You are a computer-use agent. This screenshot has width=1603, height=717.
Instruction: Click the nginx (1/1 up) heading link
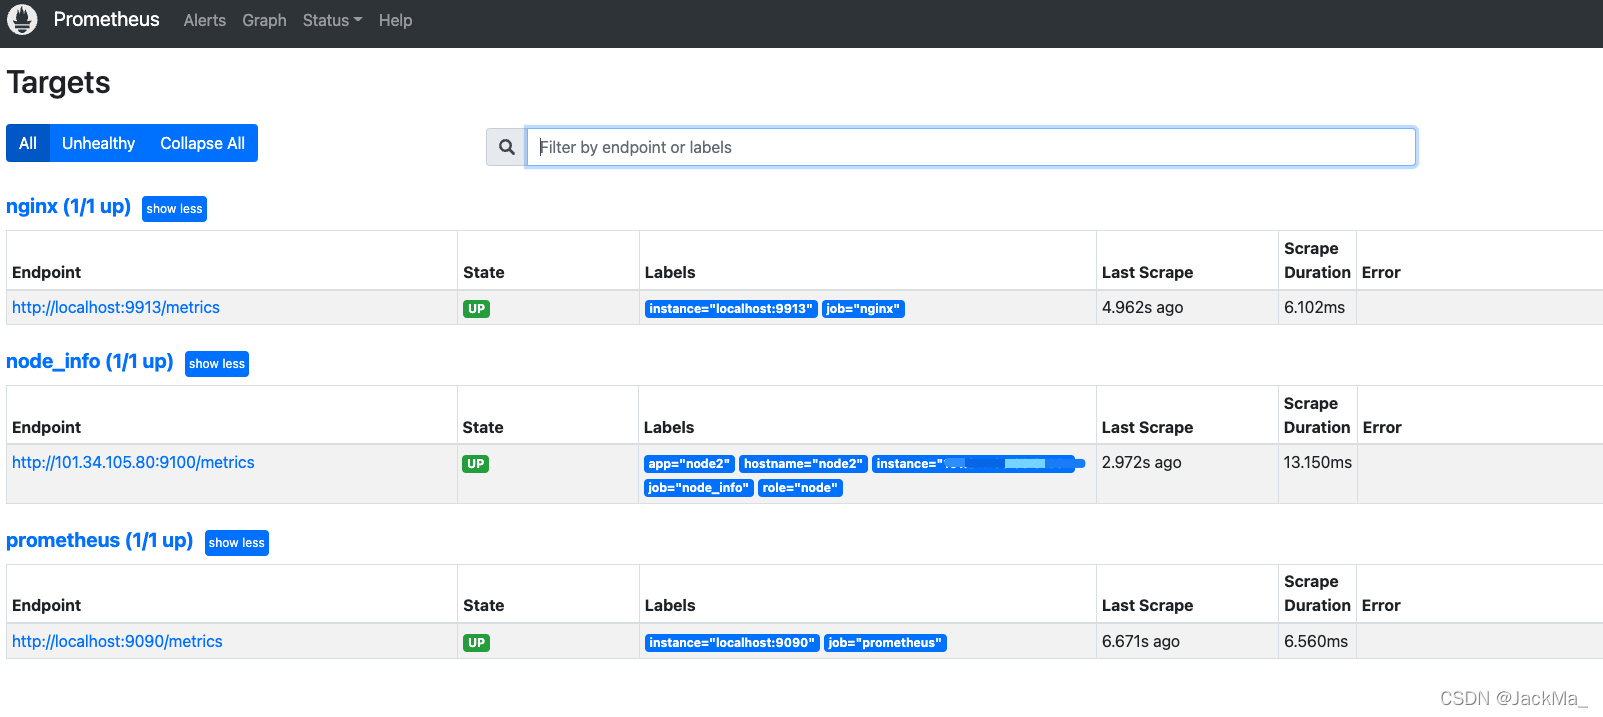pyautogui.click(x=68, y=206)
